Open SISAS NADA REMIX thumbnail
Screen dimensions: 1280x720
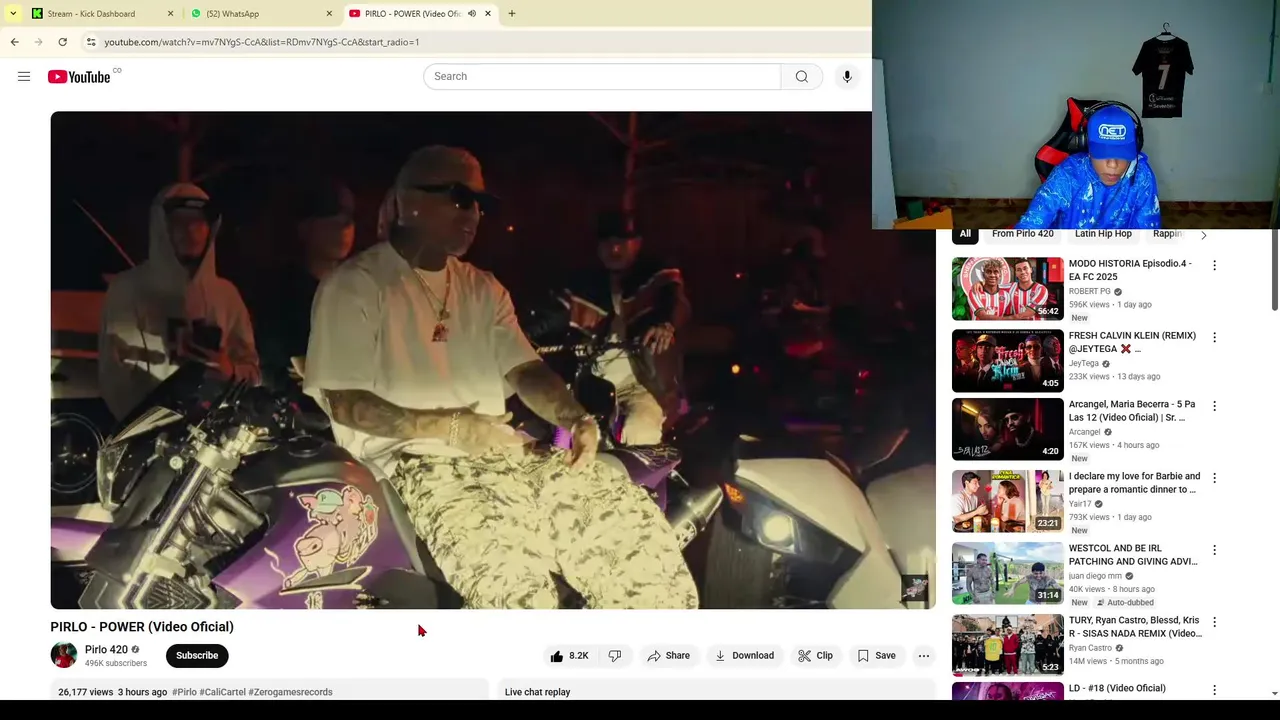pos(1007,646)
